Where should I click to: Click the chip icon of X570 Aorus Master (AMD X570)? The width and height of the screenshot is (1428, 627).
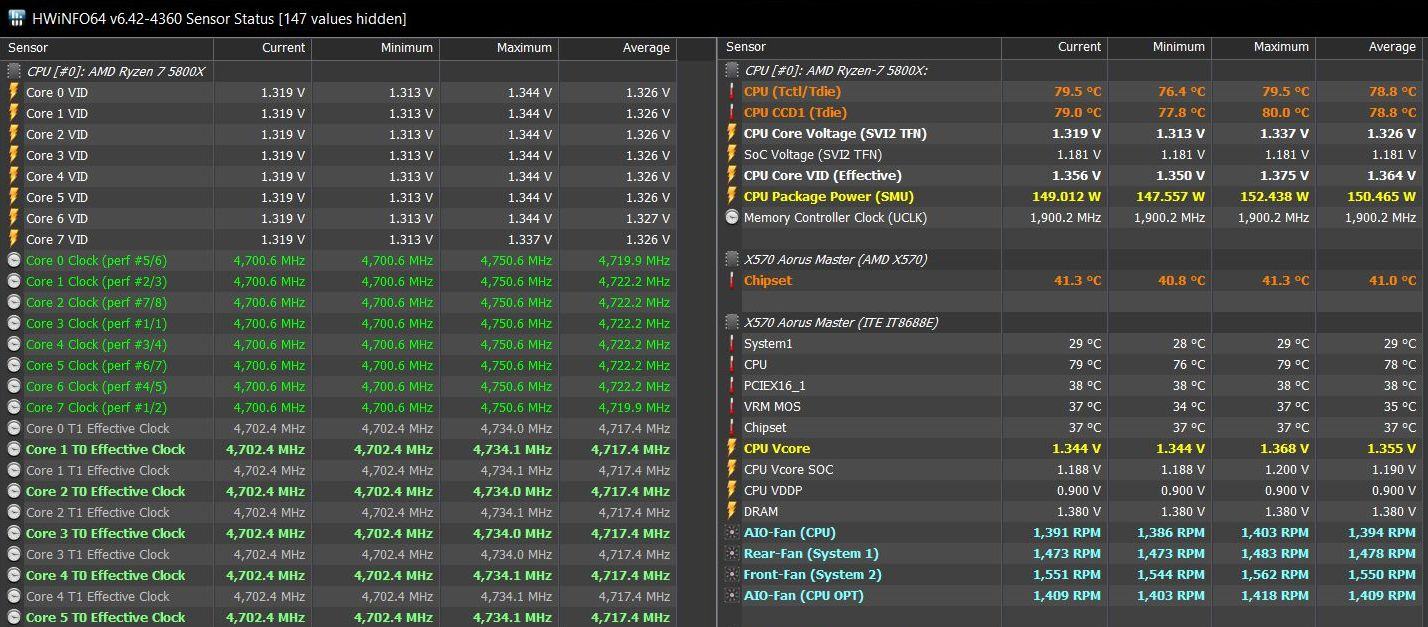(x=732, y=259)
